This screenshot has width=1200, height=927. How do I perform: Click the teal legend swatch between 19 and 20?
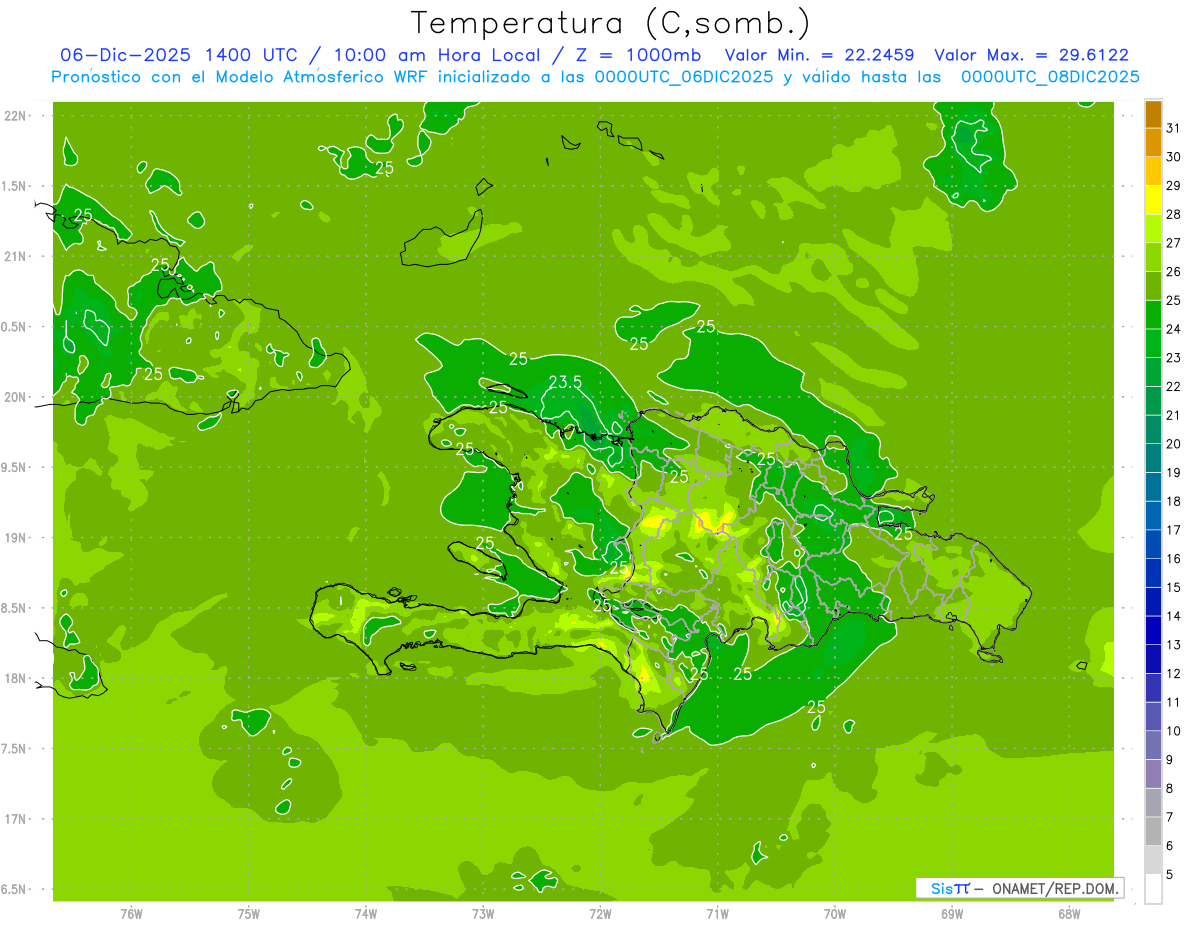(x=1153, y=459)
